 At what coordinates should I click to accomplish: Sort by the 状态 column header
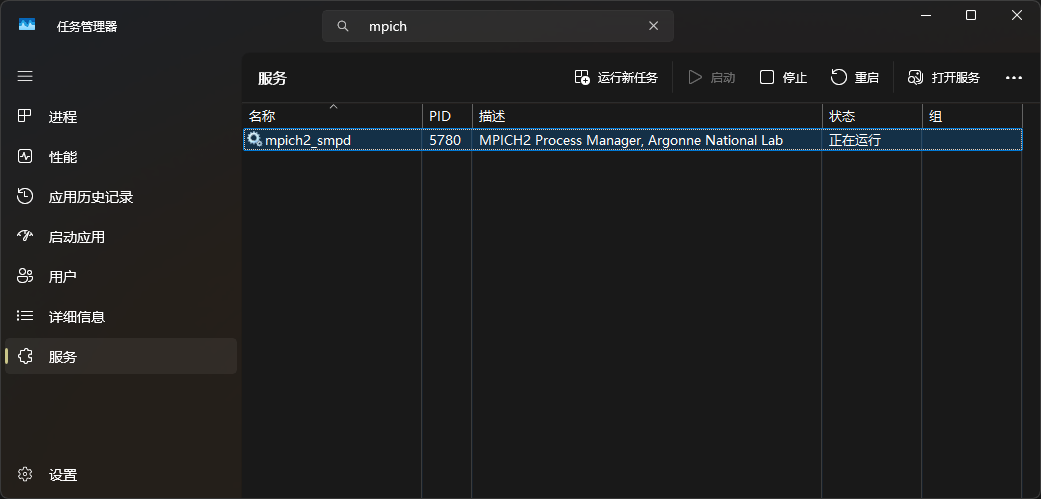point(872,116)
